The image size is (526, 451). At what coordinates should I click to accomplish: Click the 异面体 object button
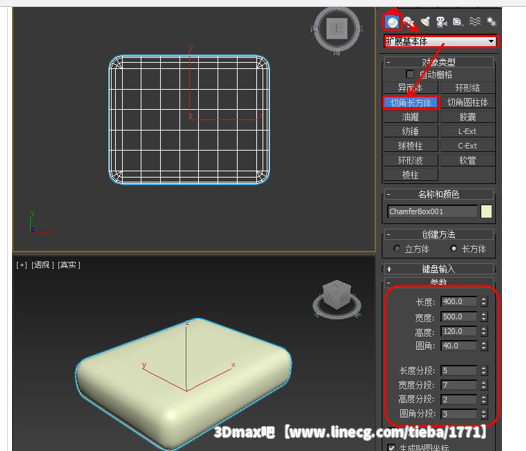(411, 88)
